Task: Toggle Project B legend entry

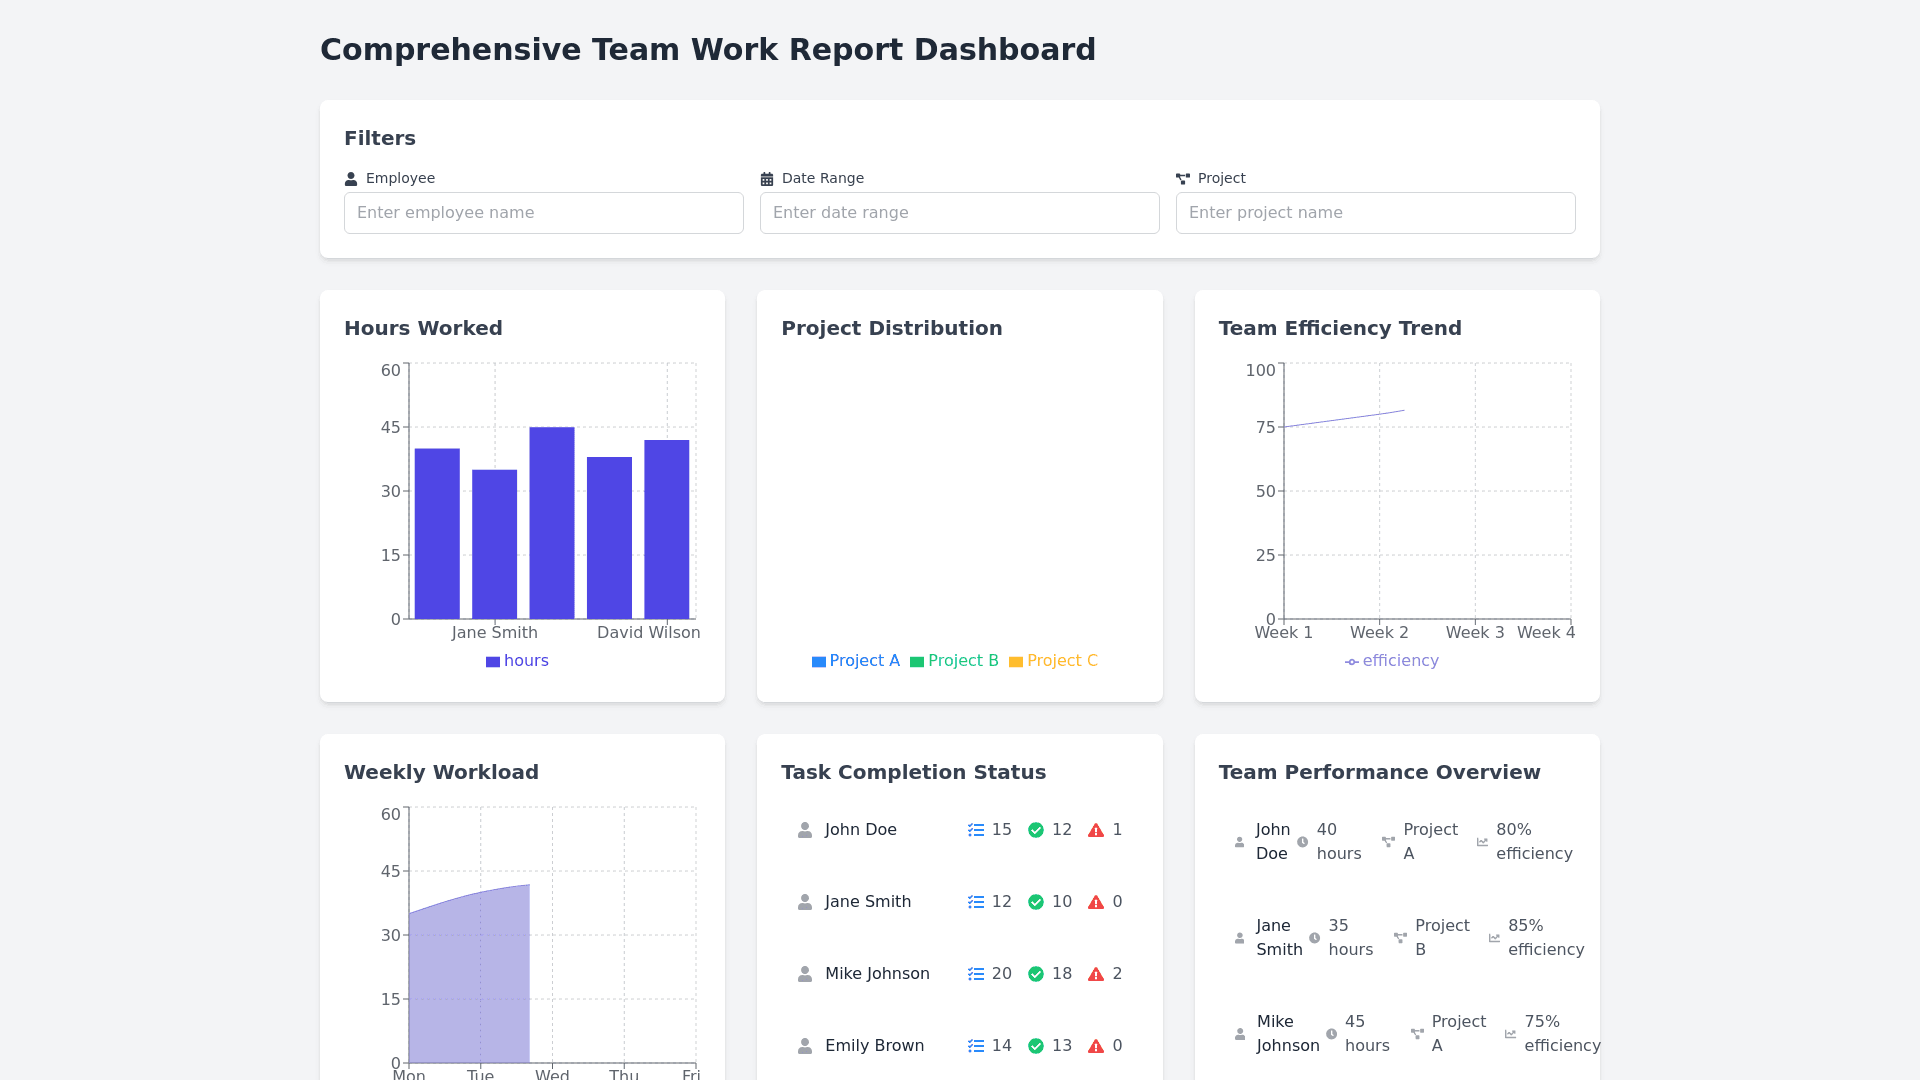Action: tap(954, 661)
